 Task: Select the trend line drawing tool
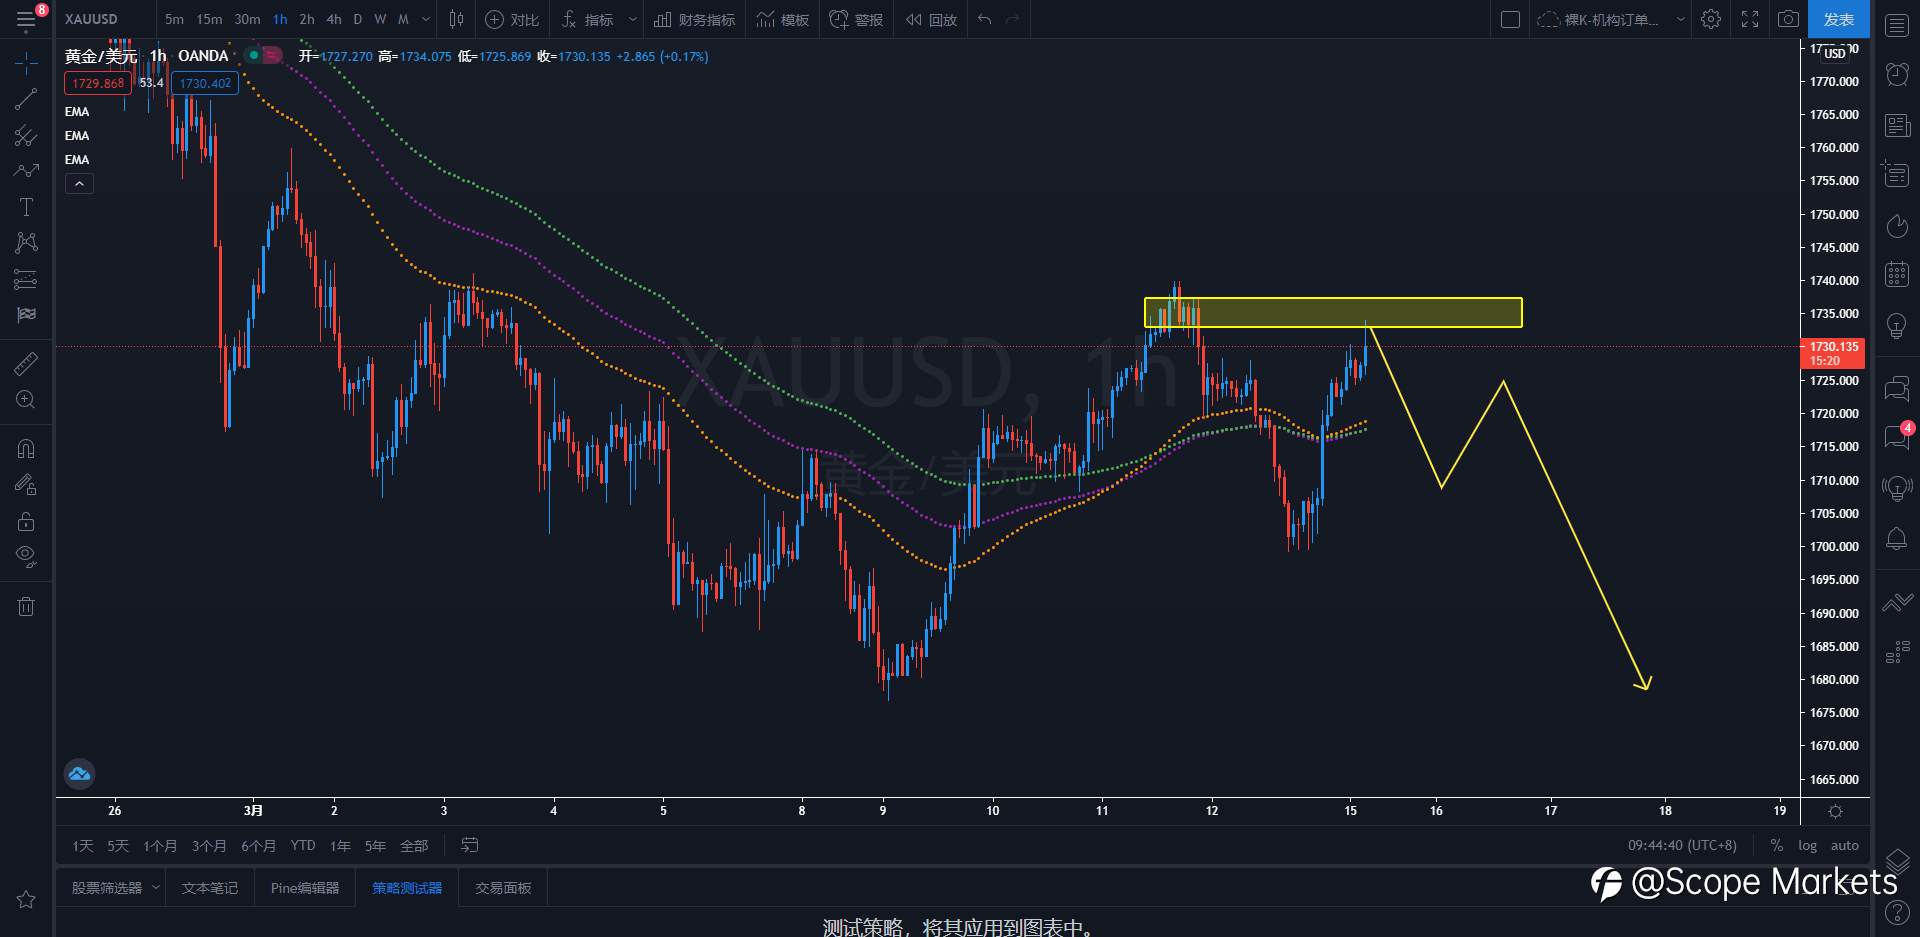click(26, 98)
